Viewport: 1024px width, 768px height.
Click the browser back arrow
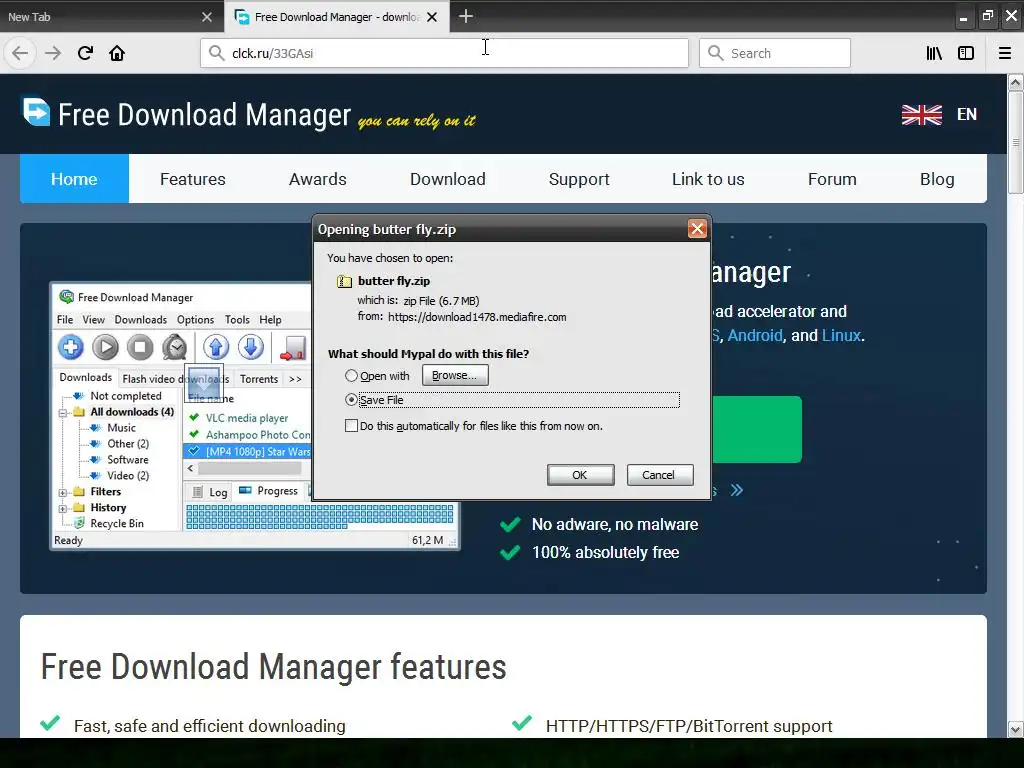(x=20, y=53)
